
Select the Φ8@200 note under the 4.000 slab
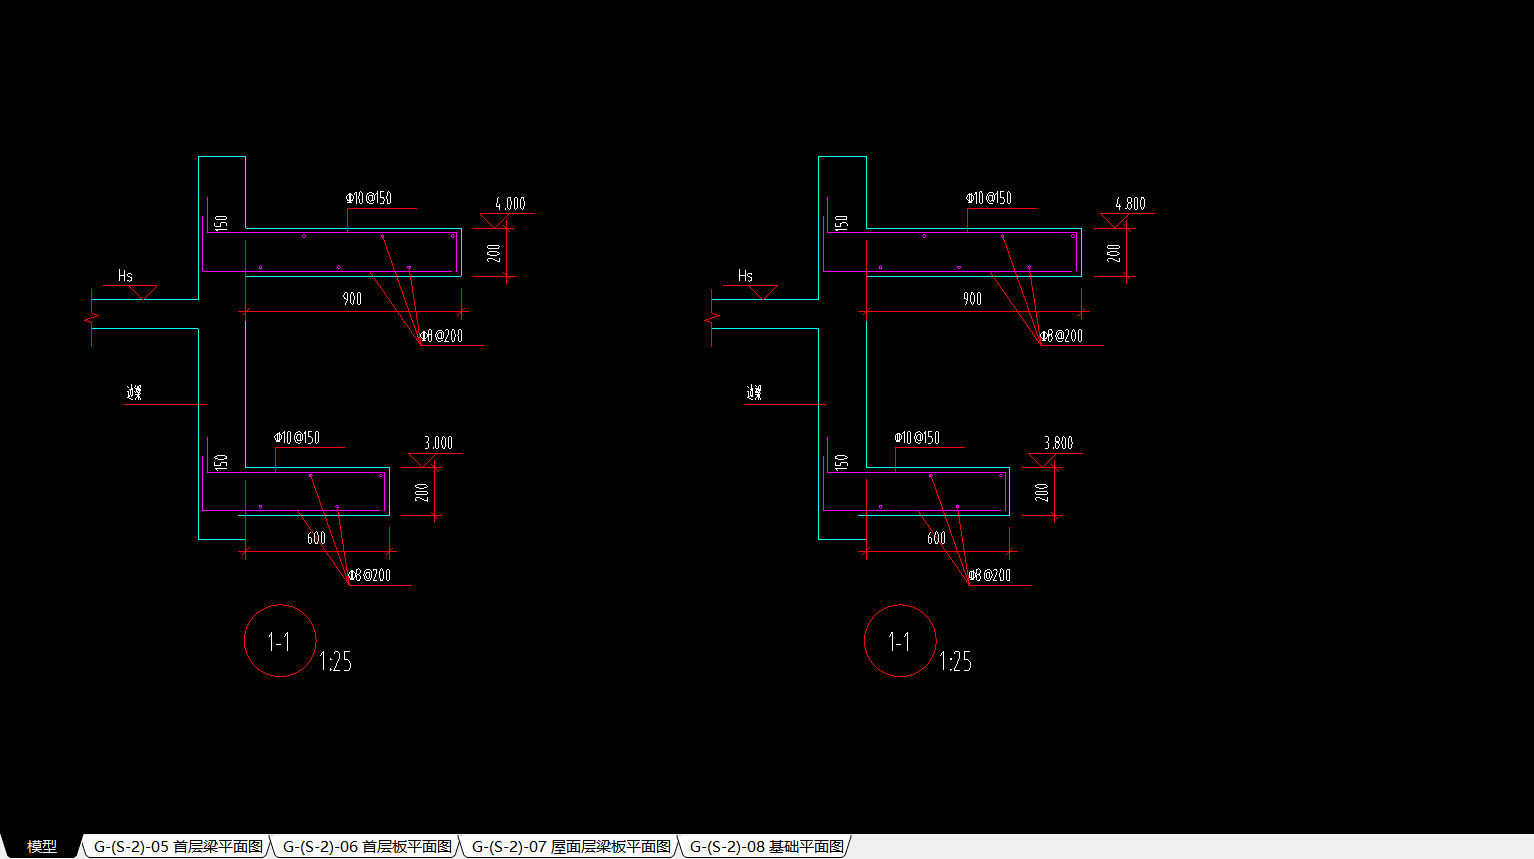point(441,336)
